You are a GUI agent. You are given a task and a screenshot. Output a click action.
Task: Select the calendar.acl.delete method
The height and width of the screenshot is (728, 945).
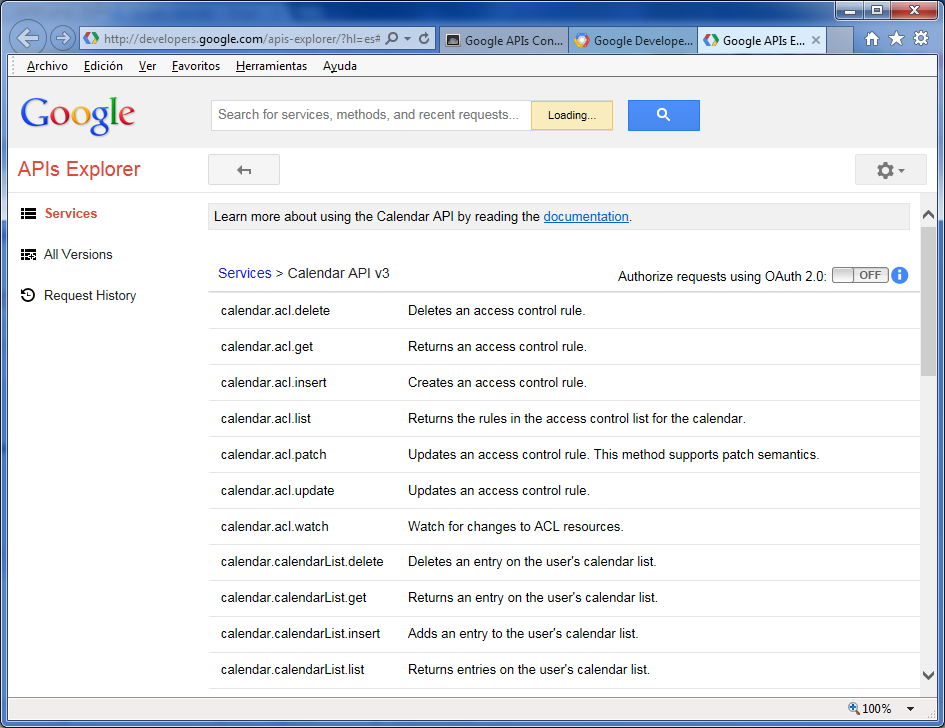coord(275,310)
